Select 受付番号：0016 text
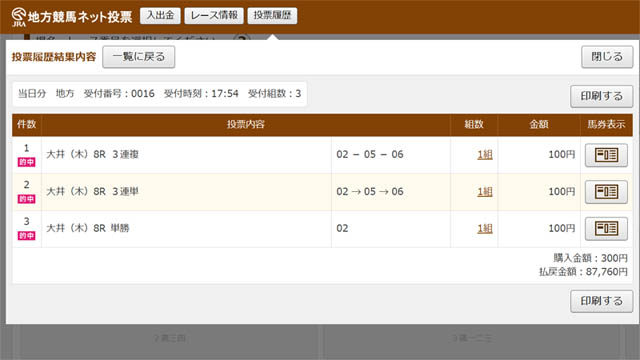640x360 pixels. tap(119, 93)
